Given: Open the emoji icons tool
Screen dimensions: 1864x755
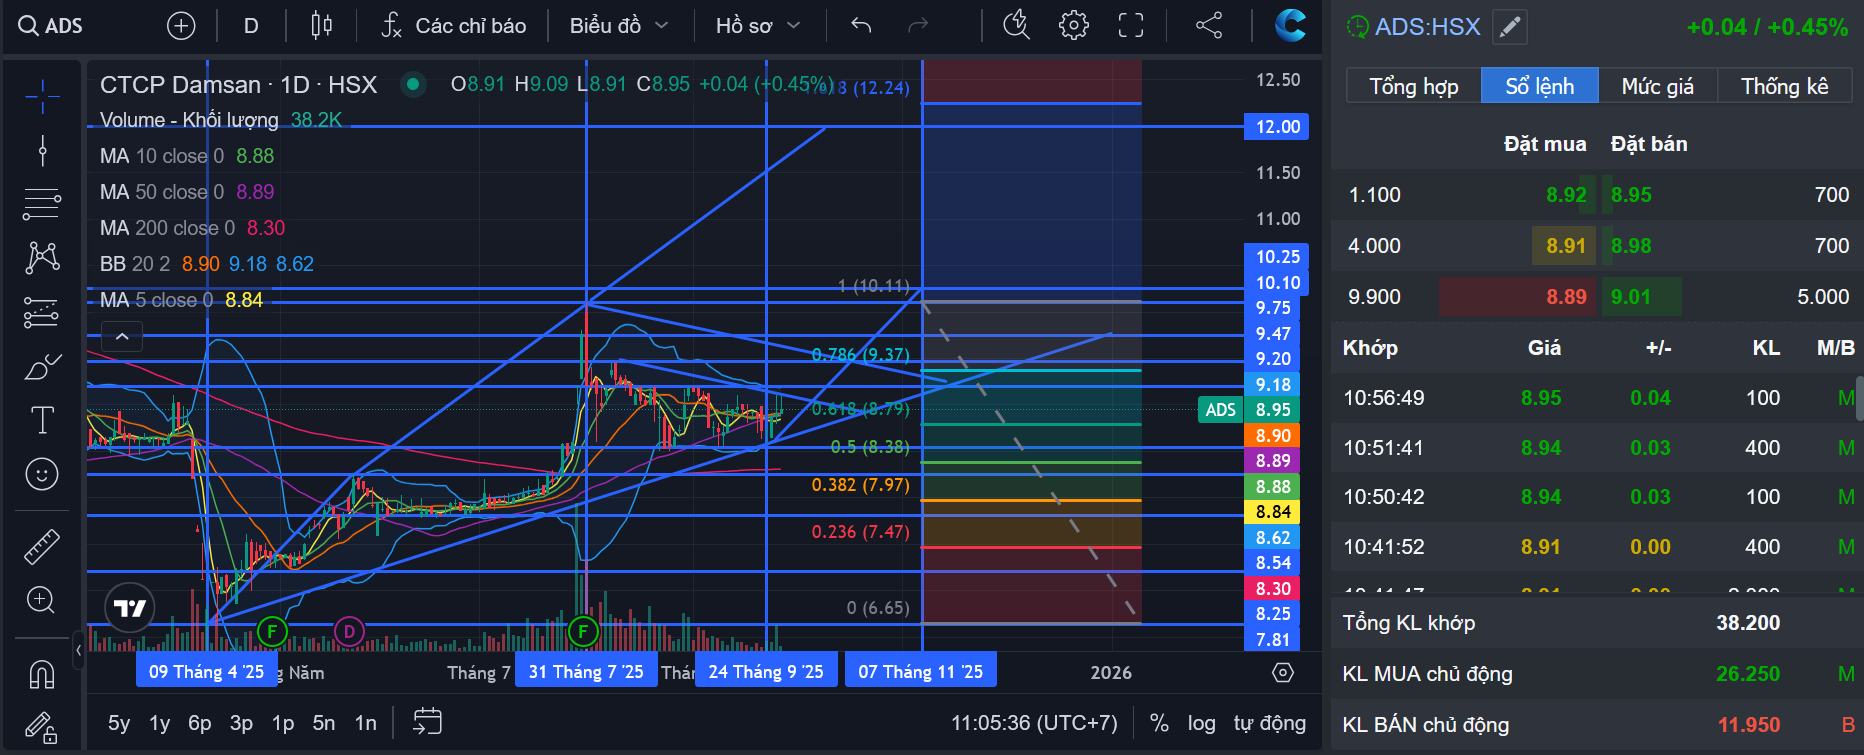Looking at the screenshot, I should 42,474.
